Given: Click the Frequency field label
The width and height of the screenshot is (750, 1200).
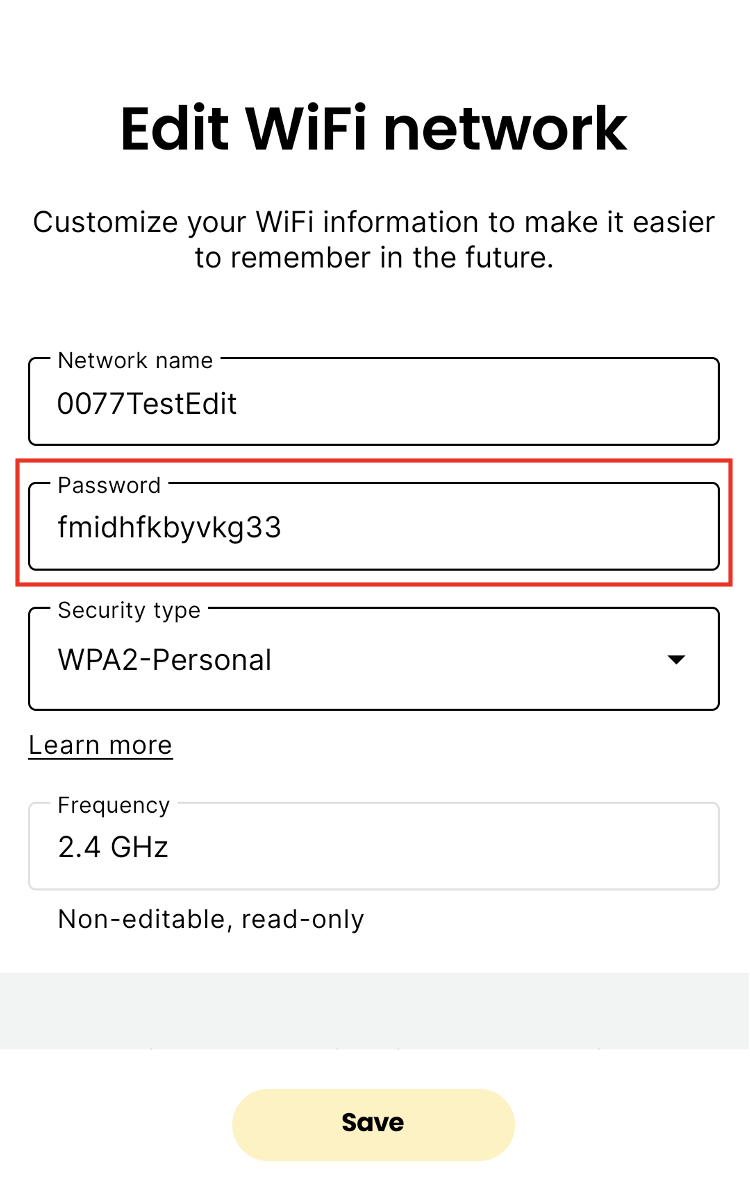Looking at the screenshot, I should [113, 805].
